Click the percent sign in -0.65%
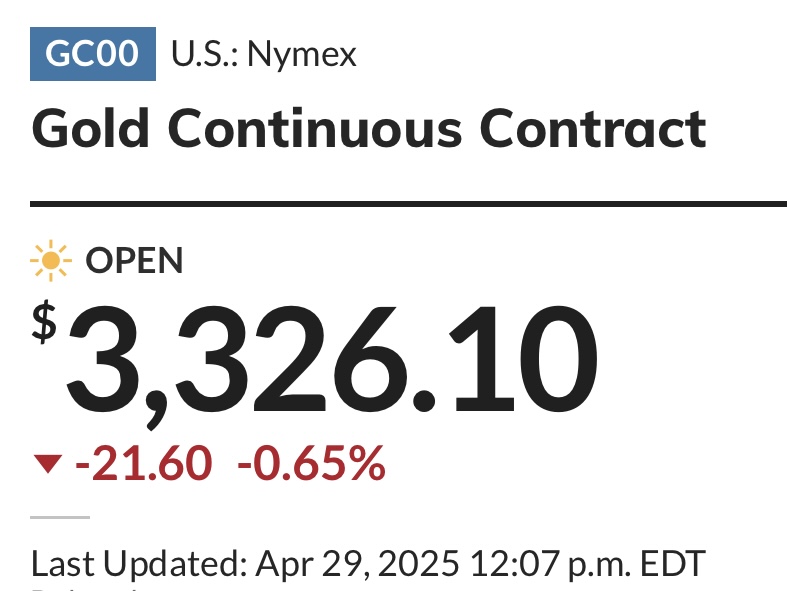Viewport: 787px width, 591px height. click(x=368, y=463)
